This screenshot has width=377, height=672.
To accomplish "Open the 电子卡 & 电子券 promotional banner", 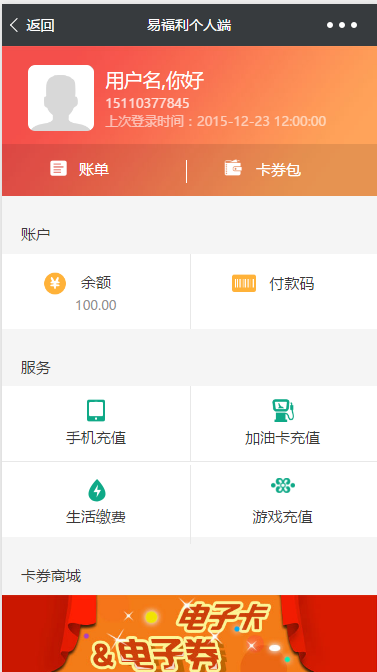I will click(189, 633).
